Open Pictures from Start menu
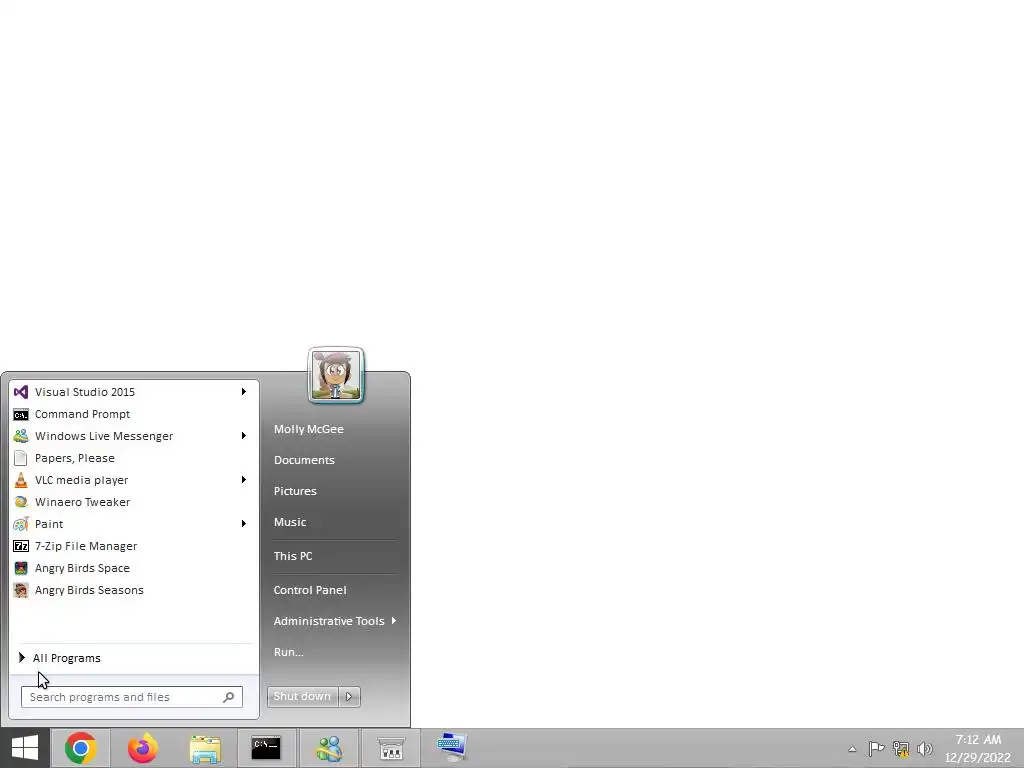Screen dimensions: 1024x768 click(x=295, y=491)
